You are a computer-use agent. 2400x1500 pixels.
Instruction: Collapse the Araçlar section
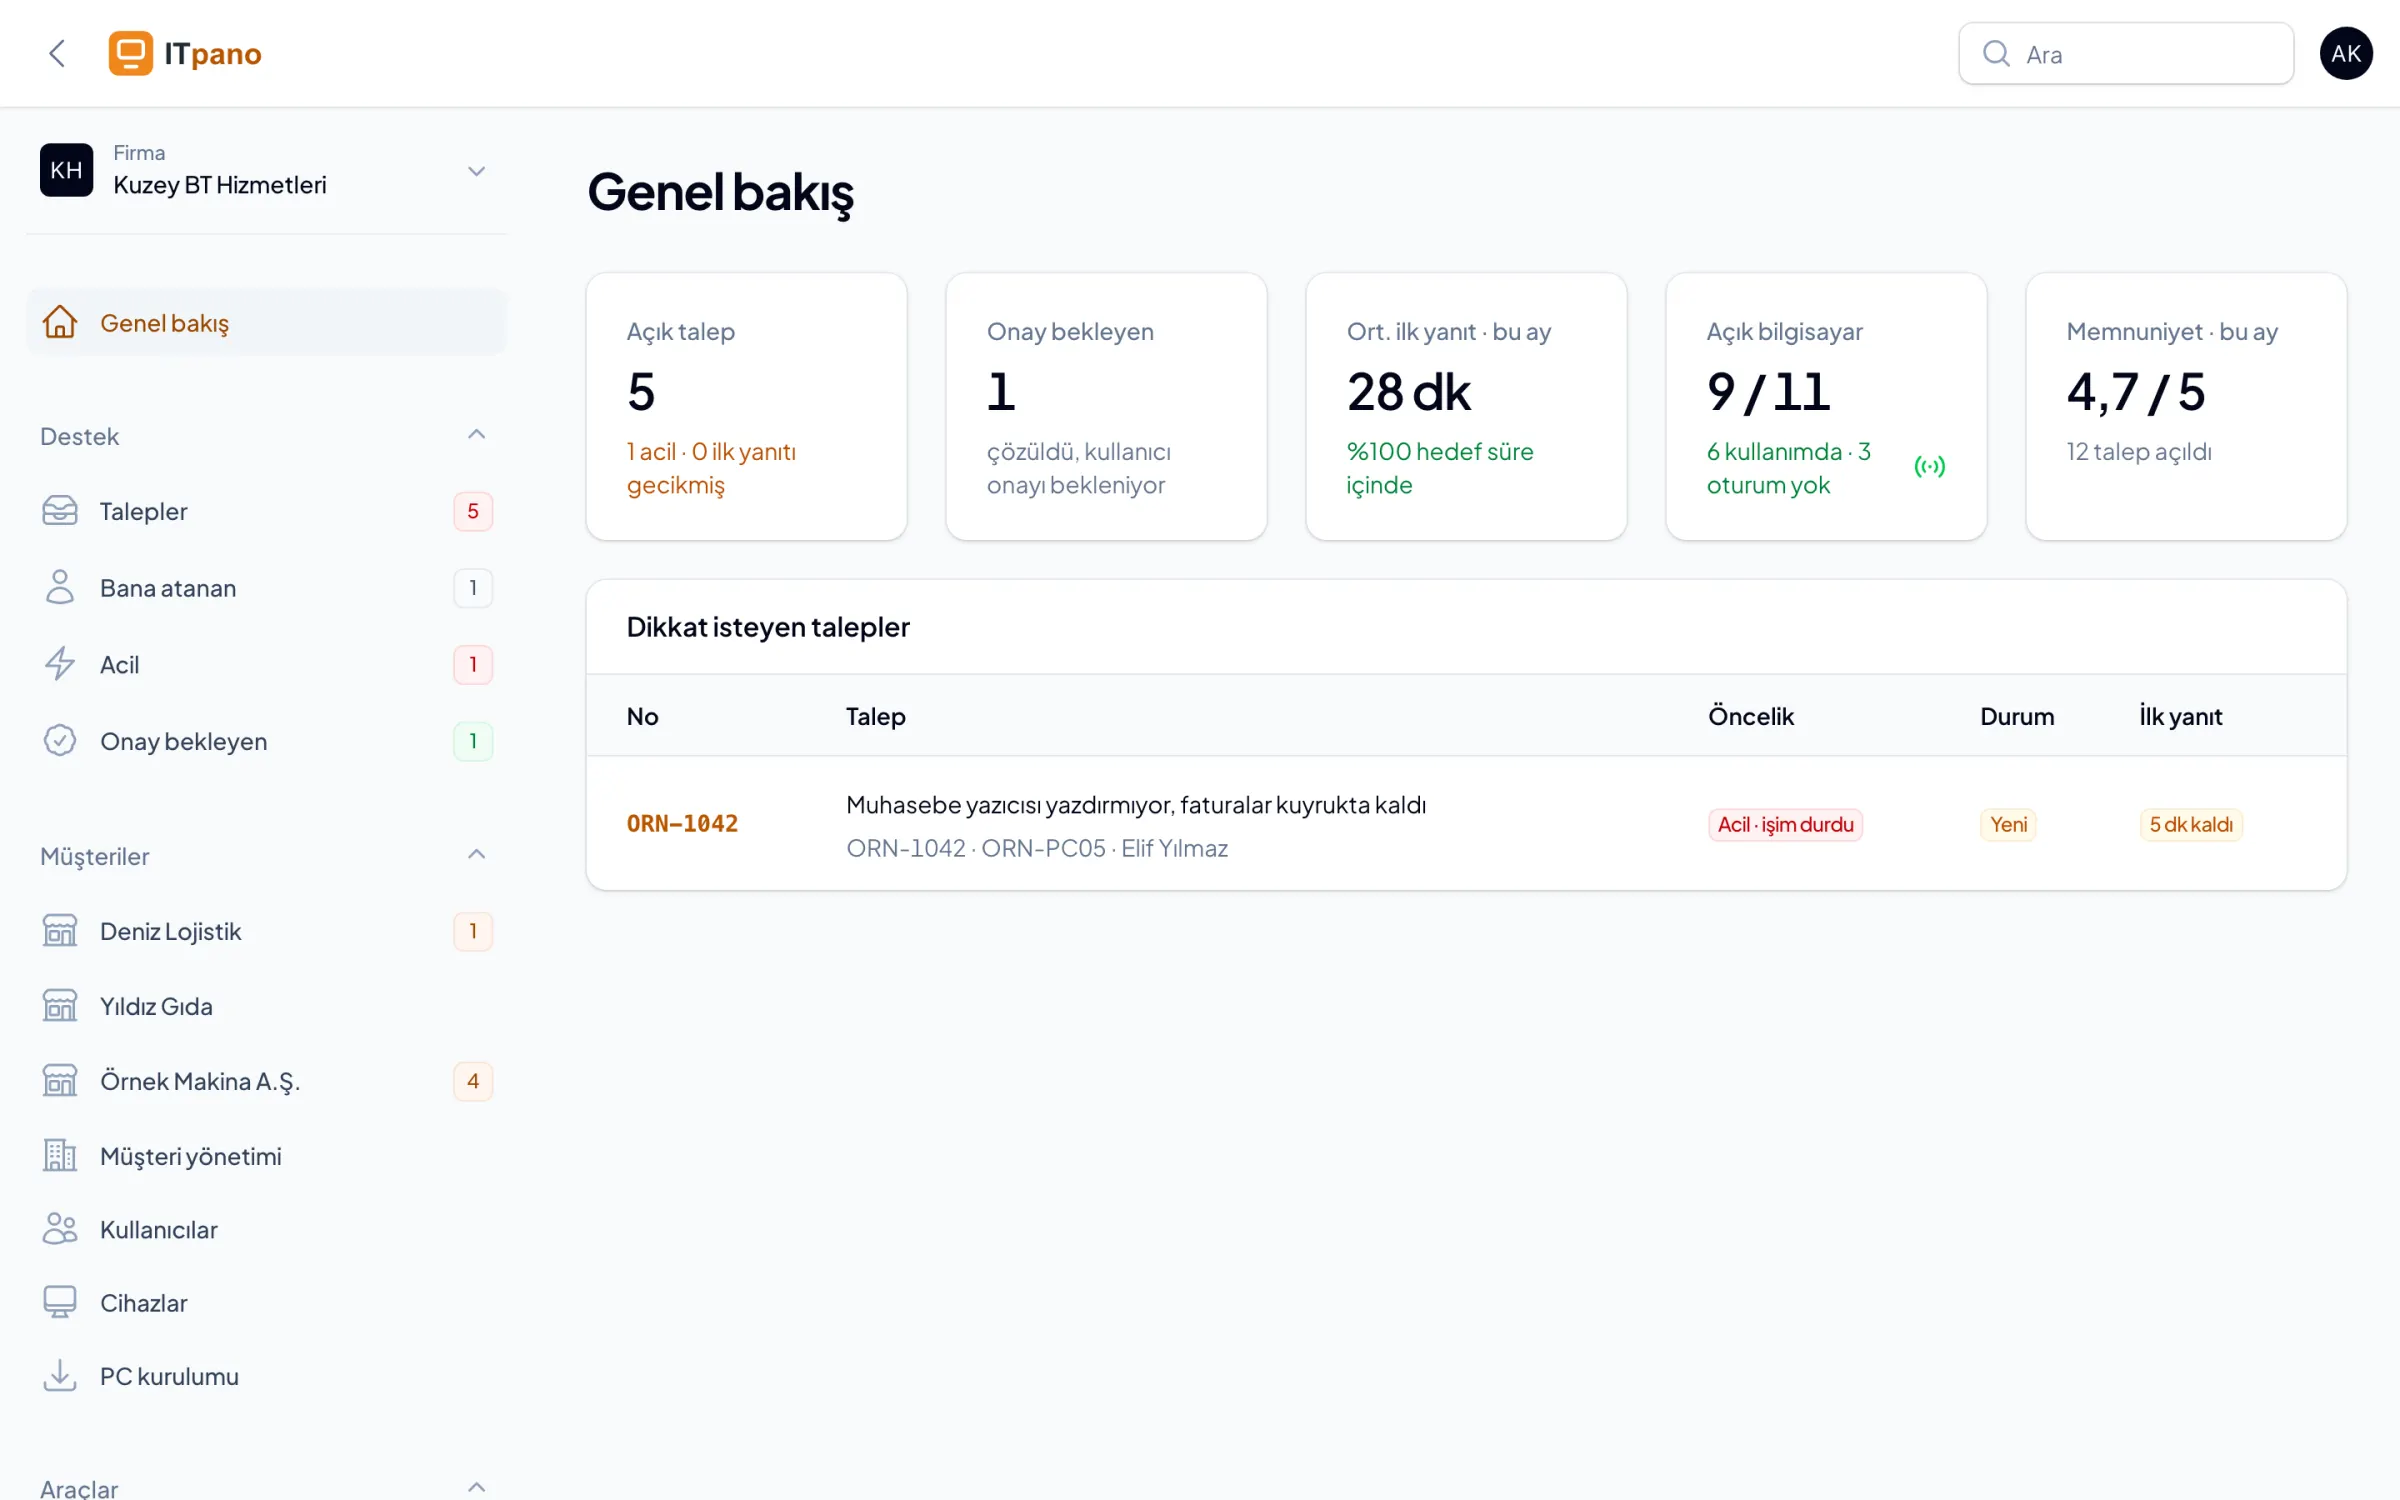pyautogui.click(x=477, y=1487)
